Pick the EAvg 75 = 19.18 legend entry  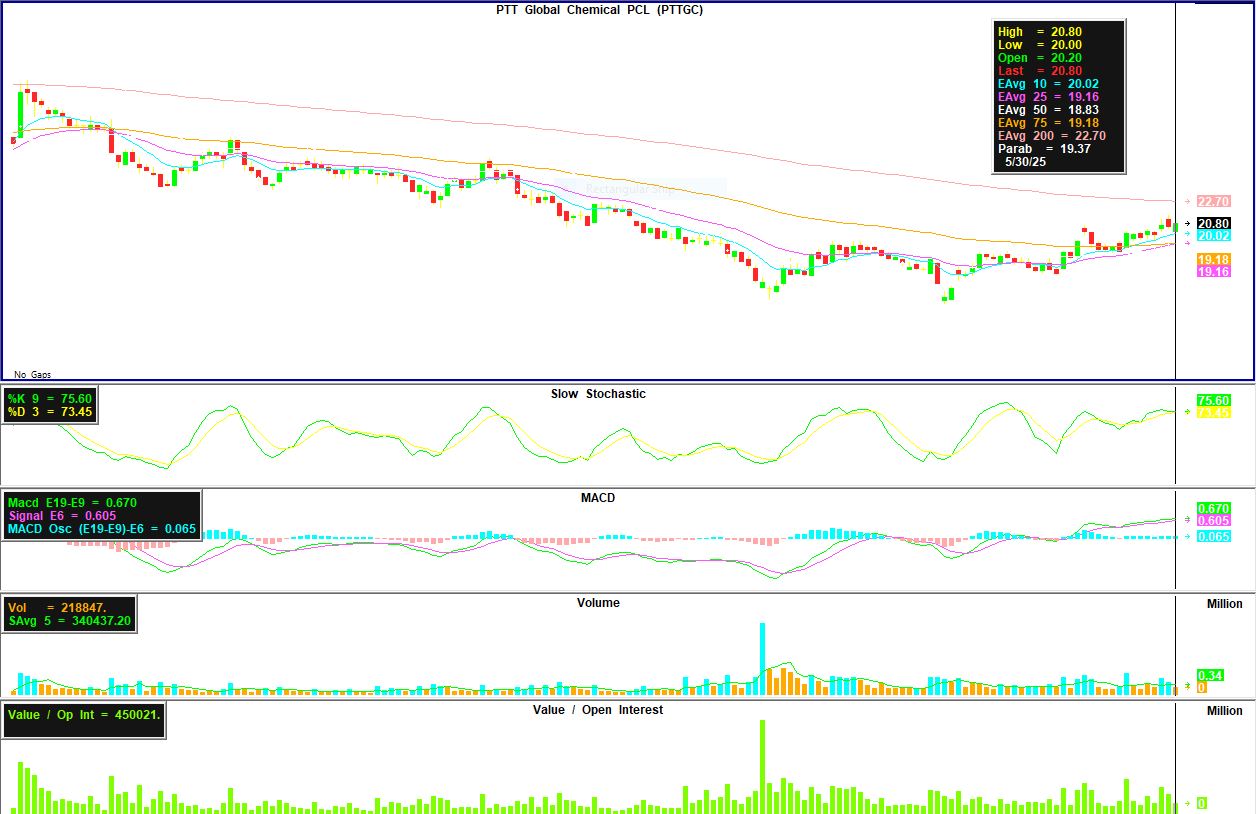coord(1049,123)
